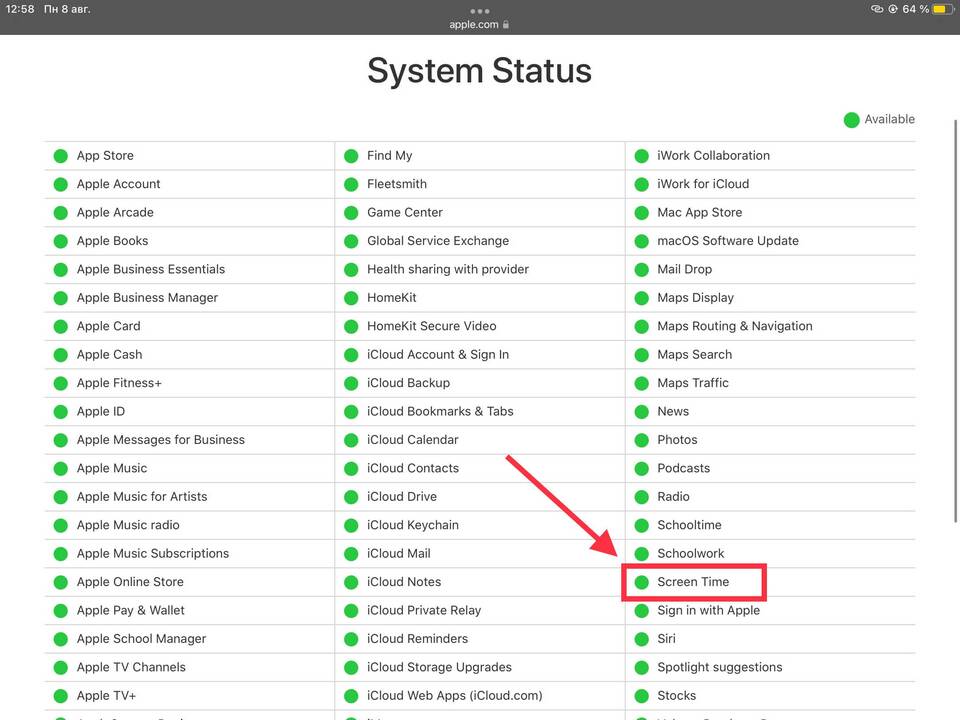960x720 pixels.
Task: Click the green status dot beside Siri
Action: [x=641, y=639]
